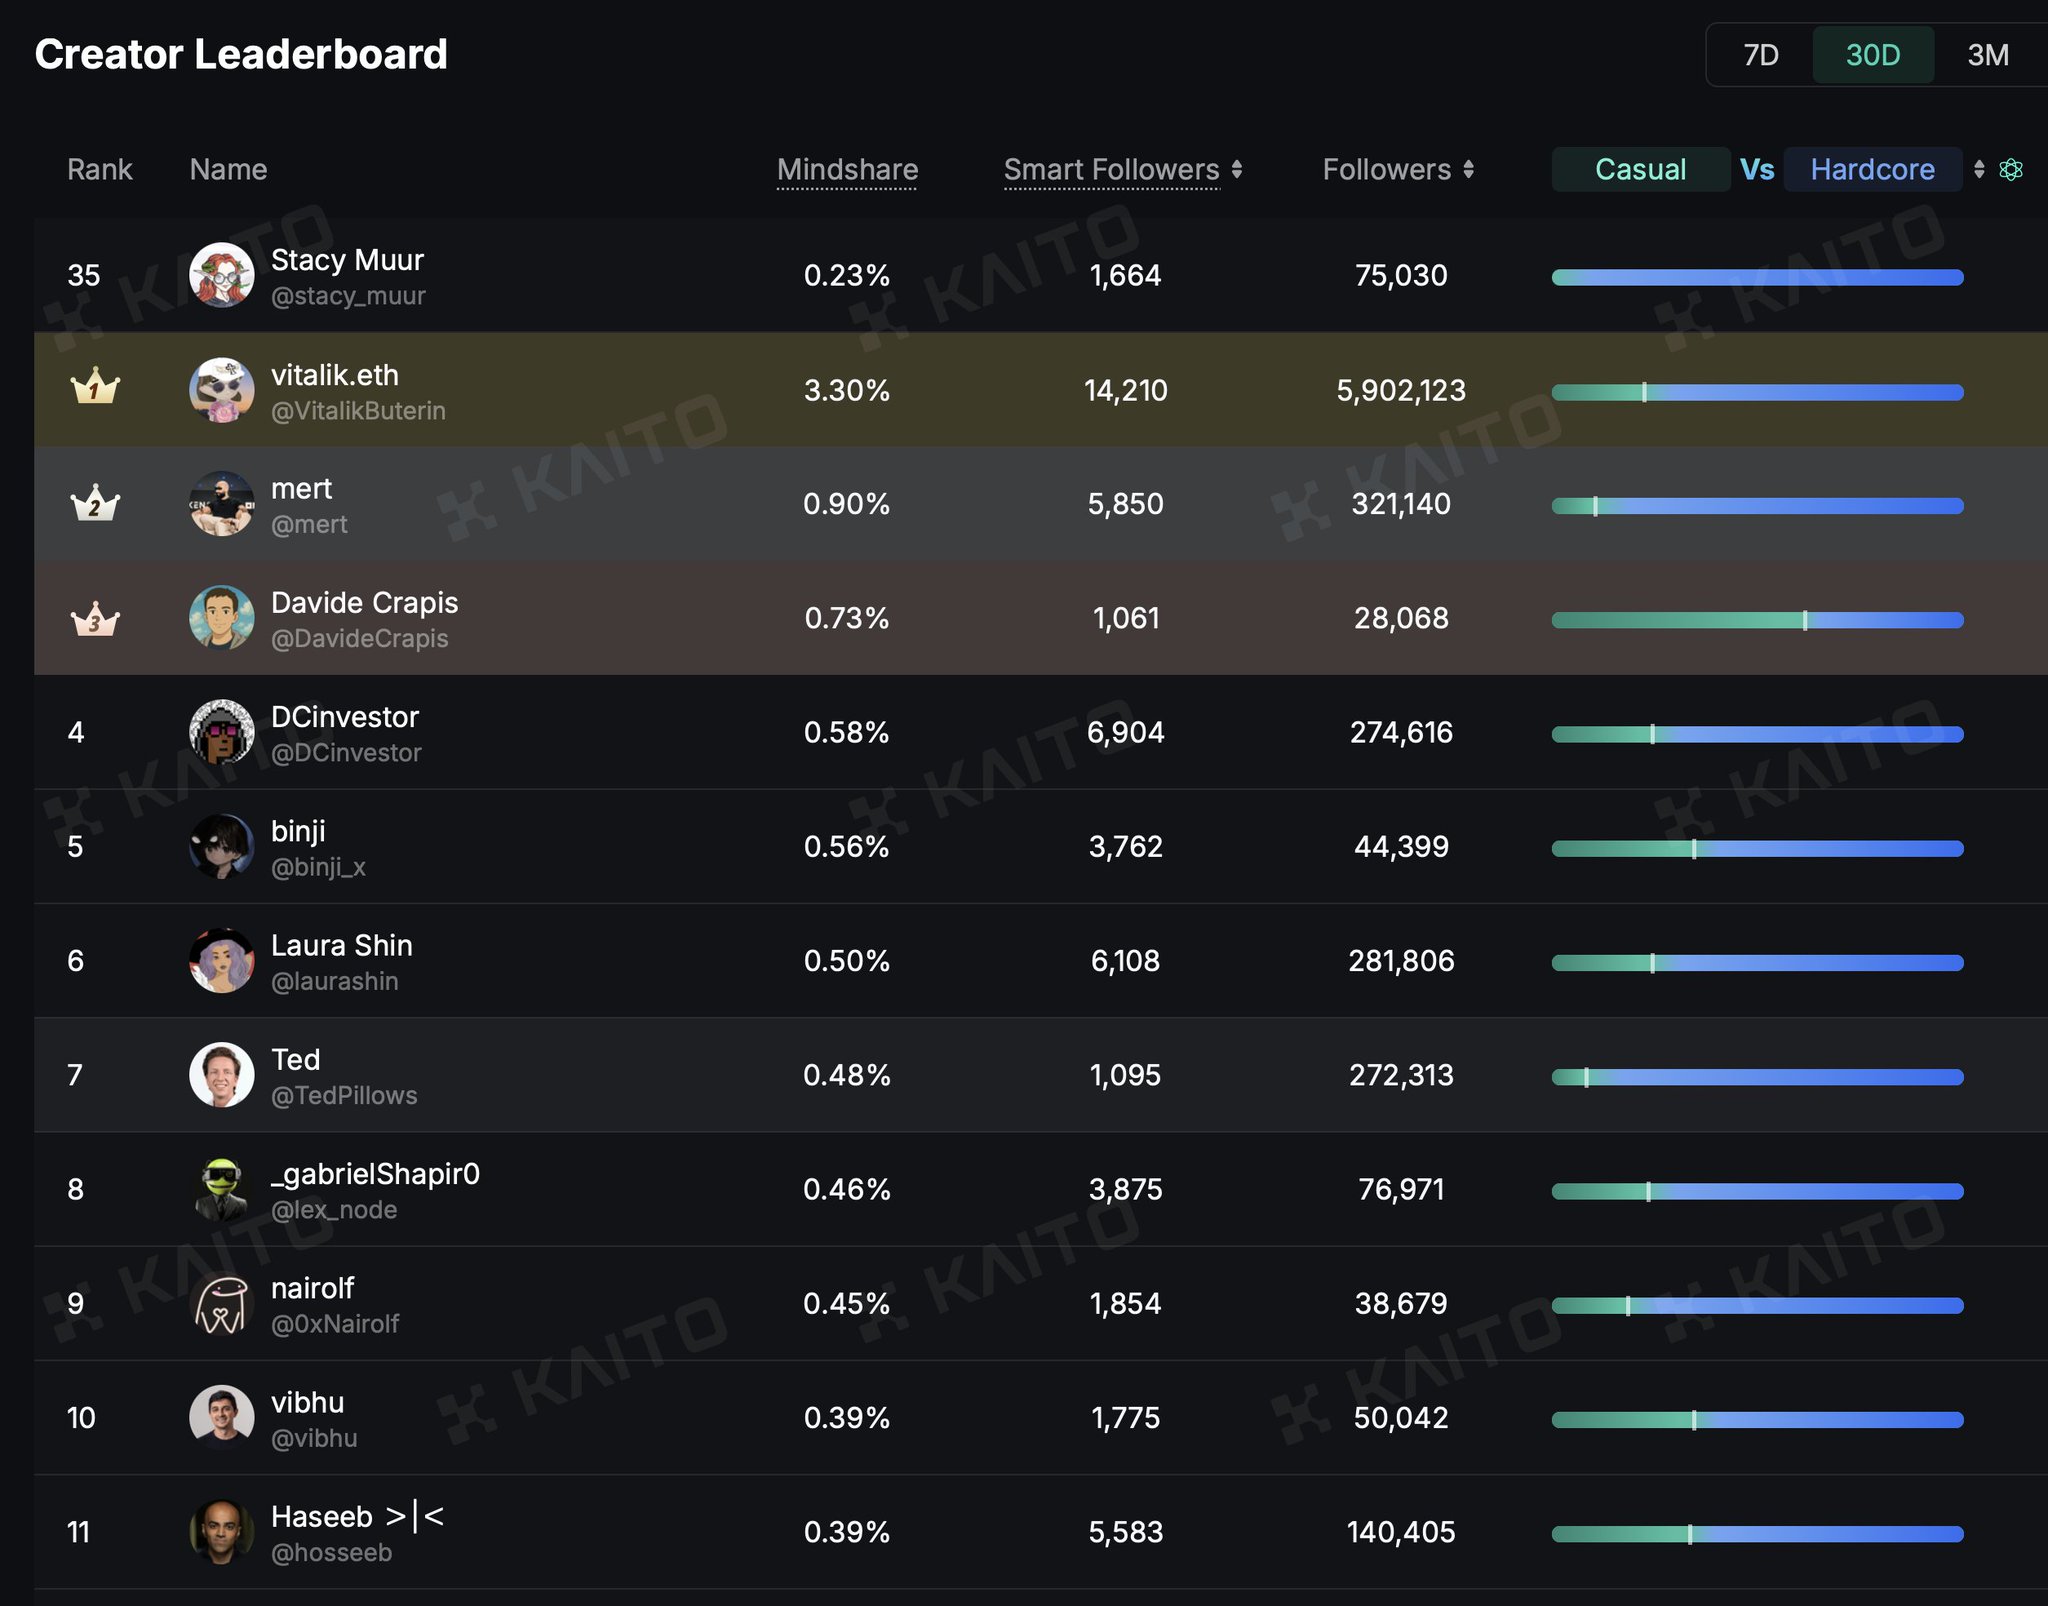Click mert's silver crown rank icon

tap(95, 503)
